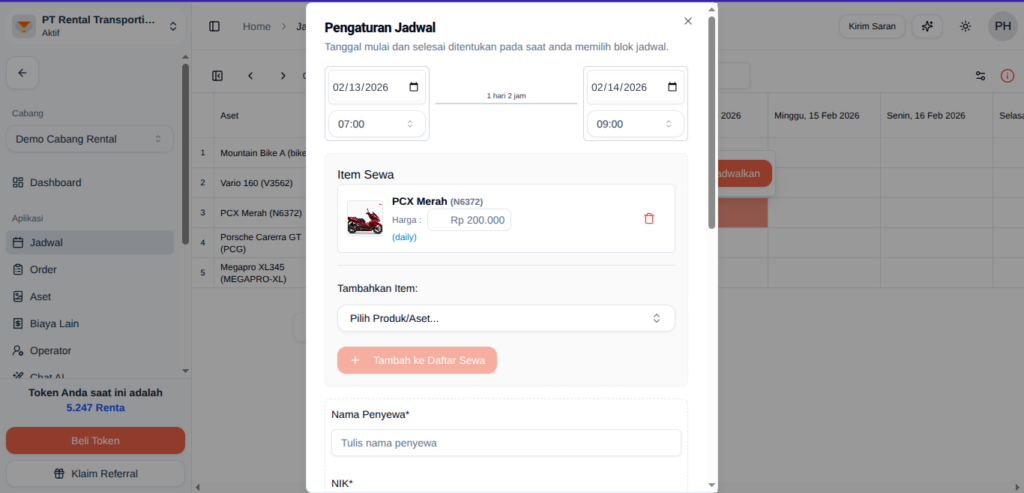Screen dimensions: 1024x493
Task: Click the Beli Token button
Action: tap(95, 440)
